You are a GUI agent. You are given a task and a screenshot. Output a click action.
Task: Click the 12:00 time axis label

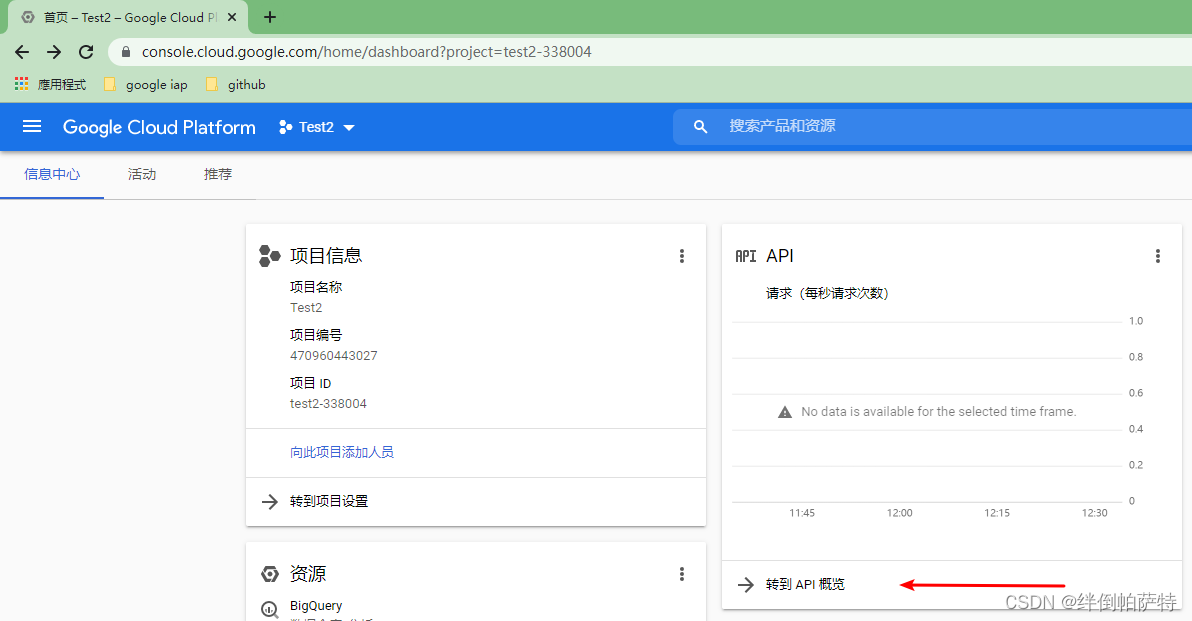point(899,513)
